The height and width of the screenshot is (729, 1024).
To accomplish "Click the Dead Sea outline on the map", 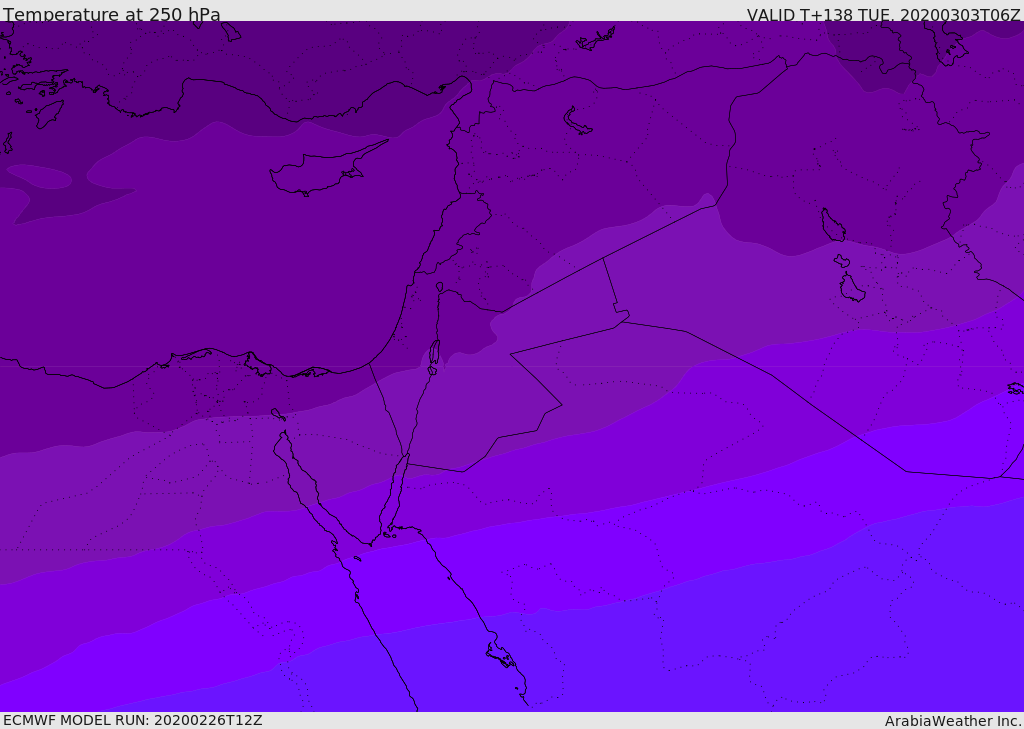I will point(434,357).
